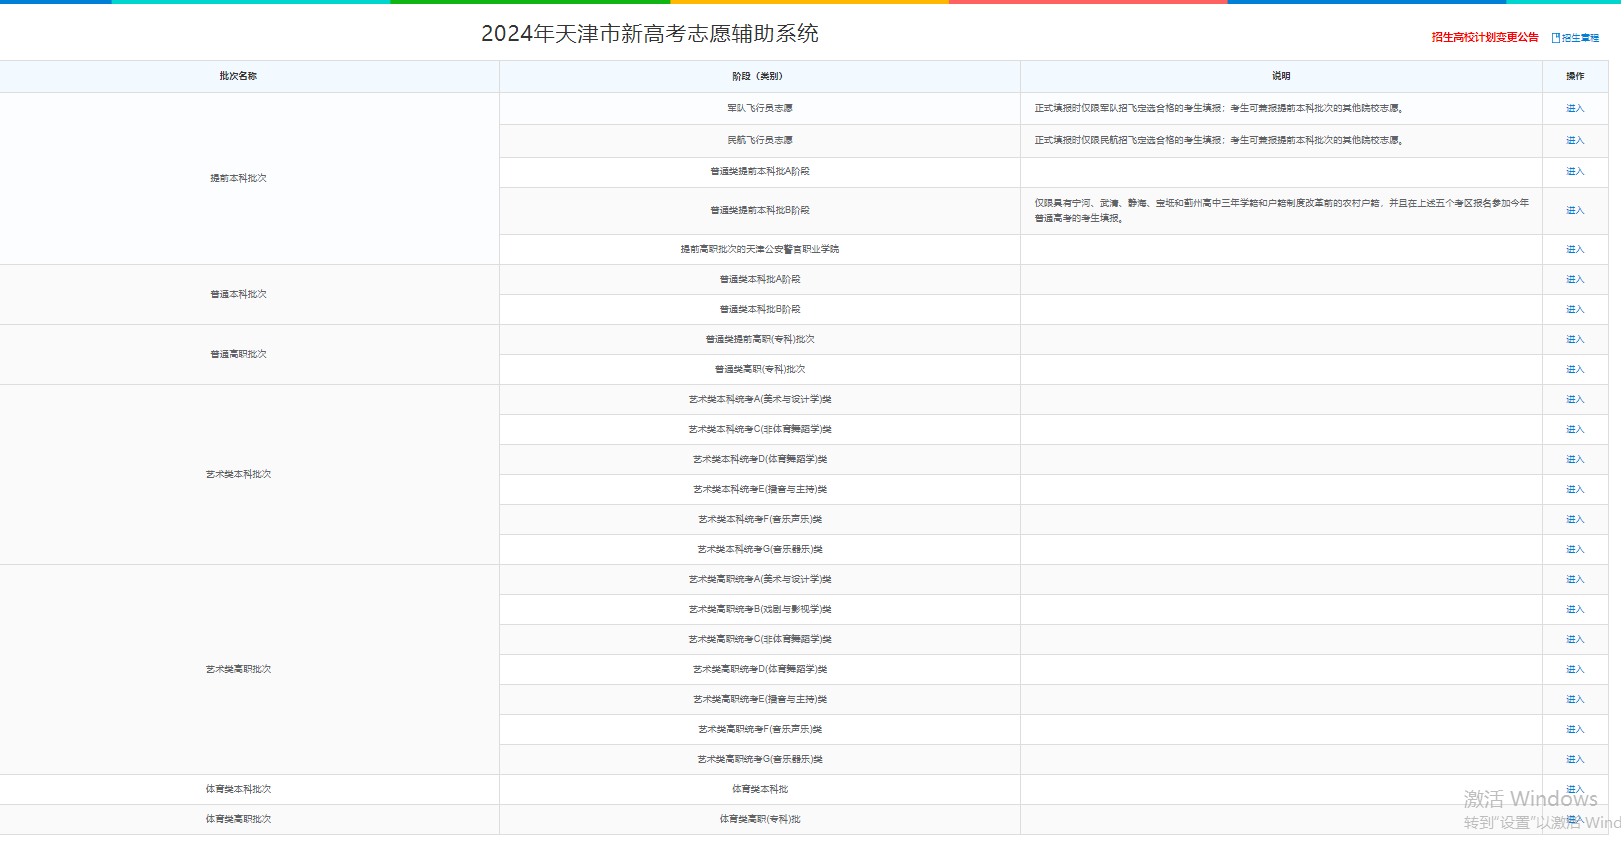Open 进入 for 艺术类本科统考D(体育舞蹈学)类
The image size is (1621, 844).
1574,459
